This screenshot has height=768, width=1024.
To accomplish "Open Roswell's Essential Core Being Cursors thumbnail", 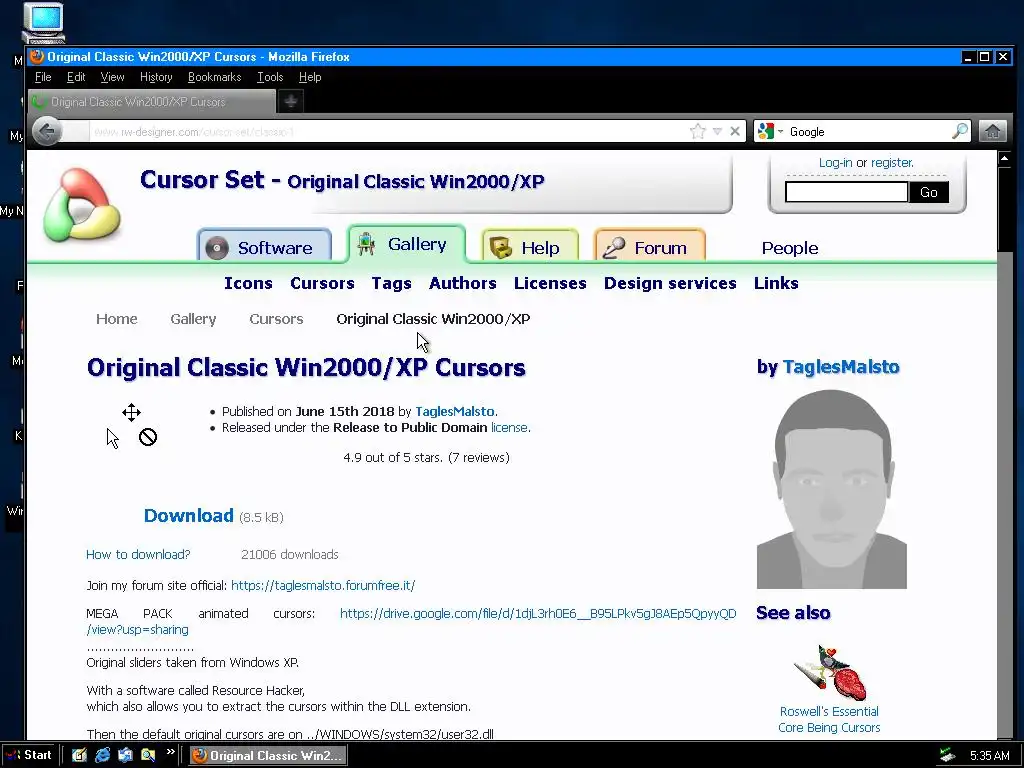I will click(x=829, y=673).
